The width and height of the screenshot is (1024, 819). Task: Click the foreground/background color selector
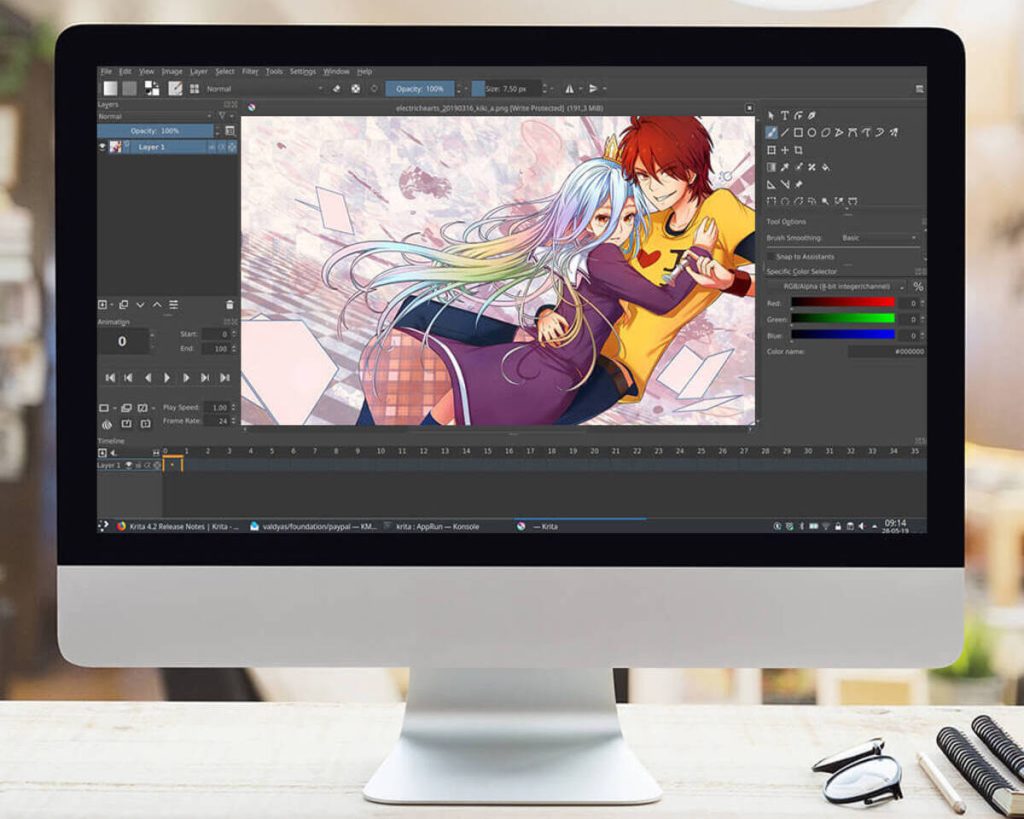point(152,88)
